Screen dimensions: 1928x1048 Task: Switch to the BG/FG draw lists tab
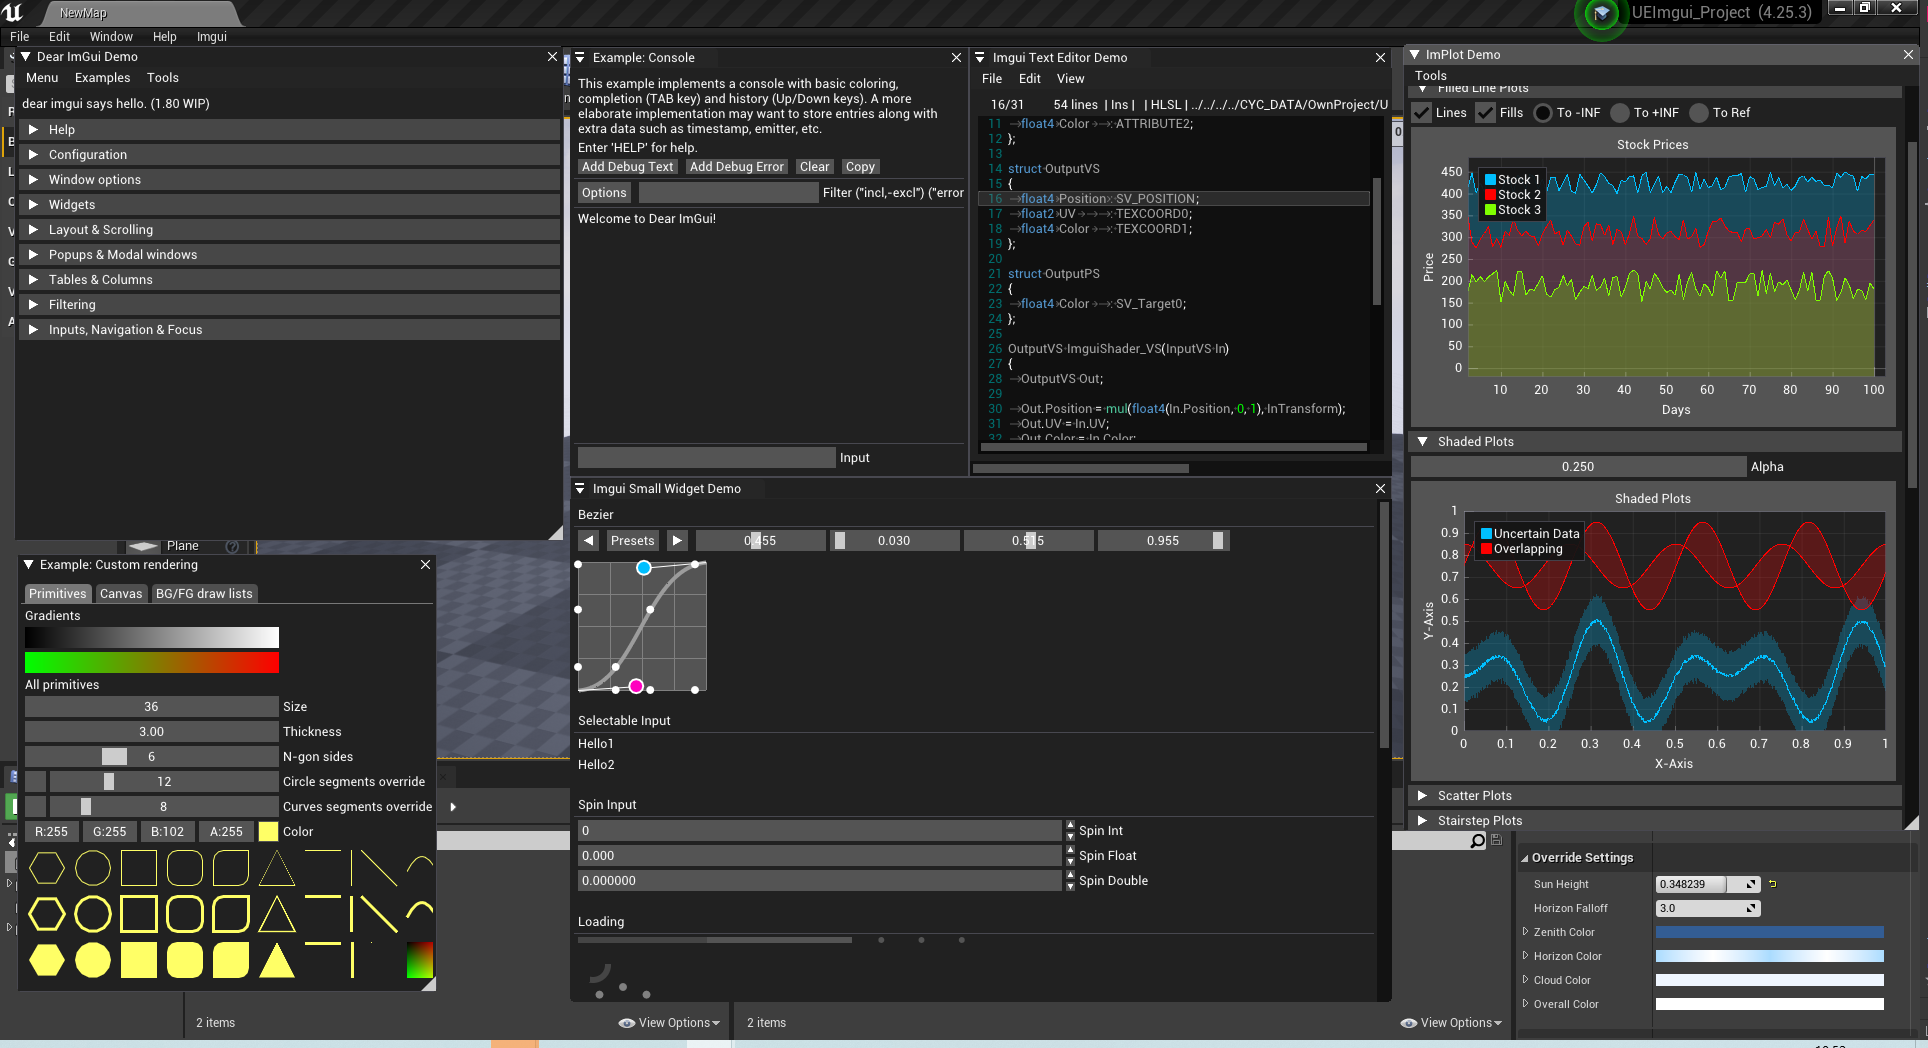point(204,594)
